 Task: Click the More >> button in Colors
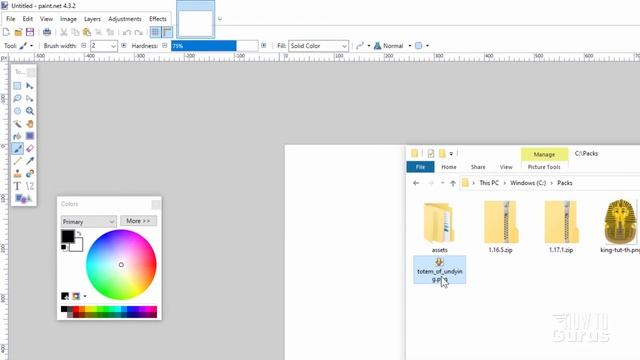(138, 221)
